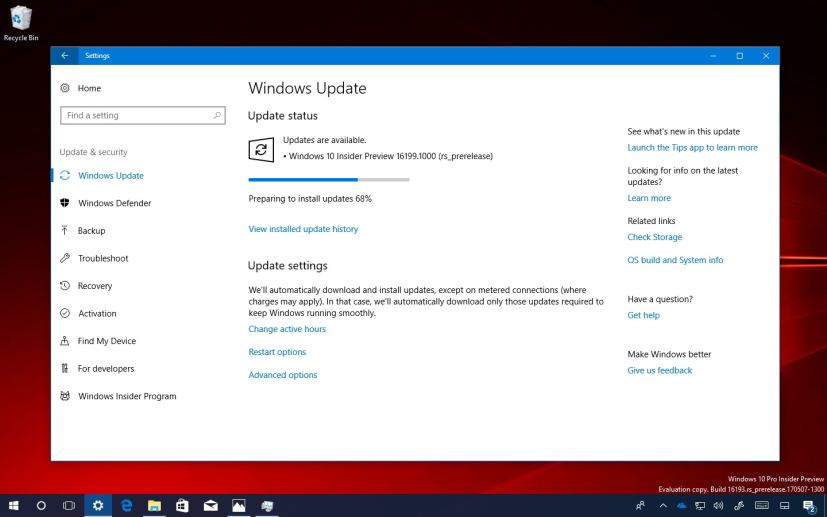
Task: Open File Explorer from the taskbar
Action: 154,506
